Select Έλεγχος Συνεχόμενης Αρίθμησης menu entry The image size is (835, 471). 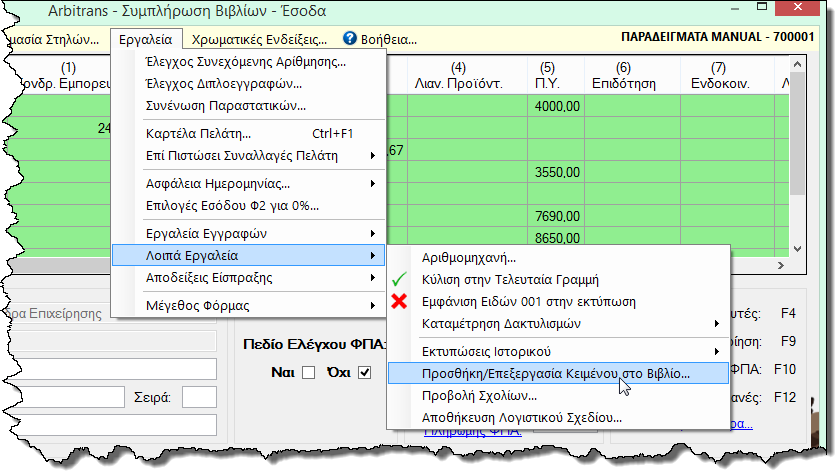point(249,62)
